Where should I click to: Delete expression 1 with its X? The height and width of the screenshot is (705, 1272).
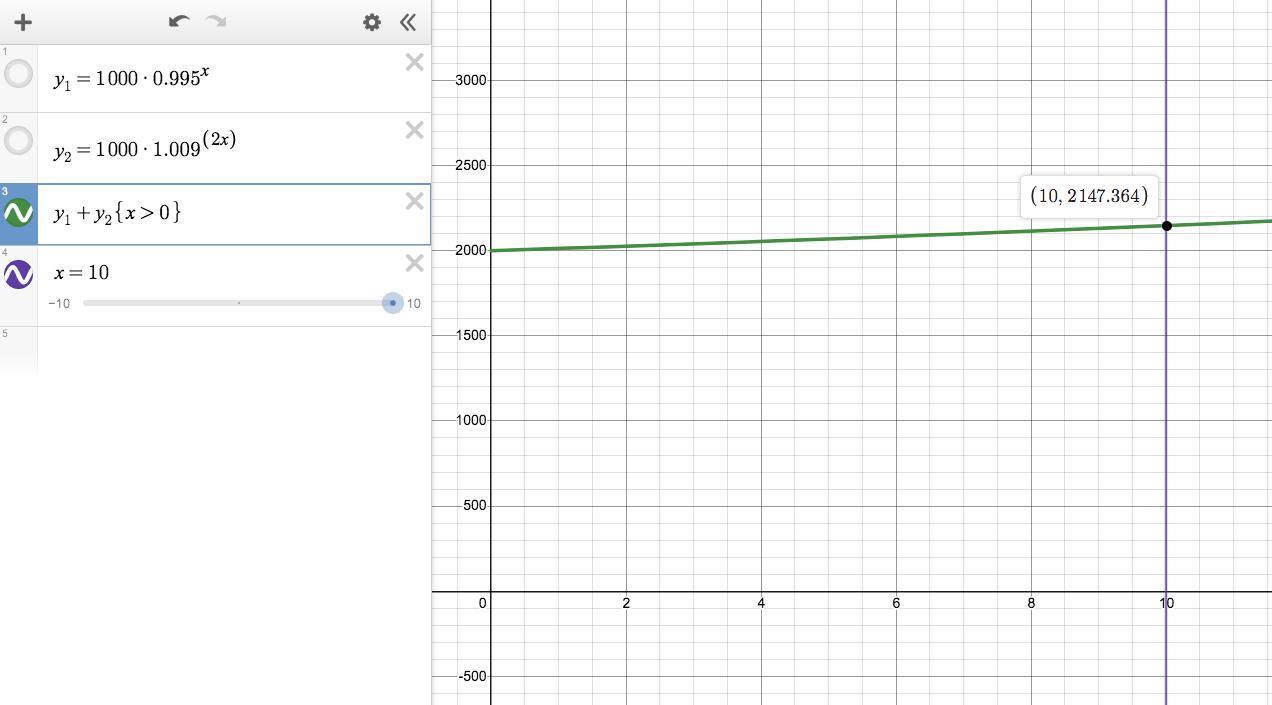click(414, 62)
